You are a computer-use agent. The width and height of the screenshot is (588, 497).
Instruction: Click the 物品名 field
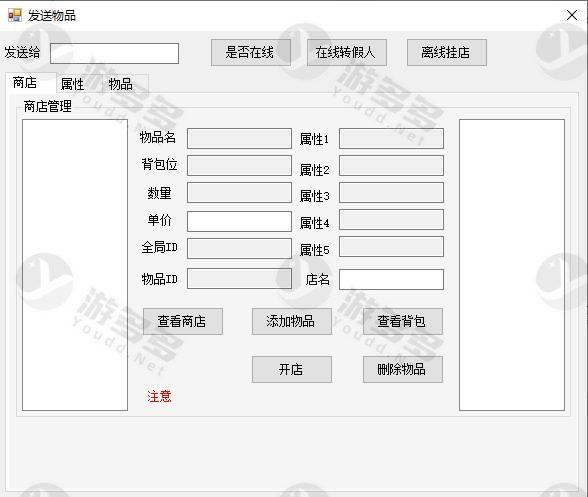click(239, 138)
